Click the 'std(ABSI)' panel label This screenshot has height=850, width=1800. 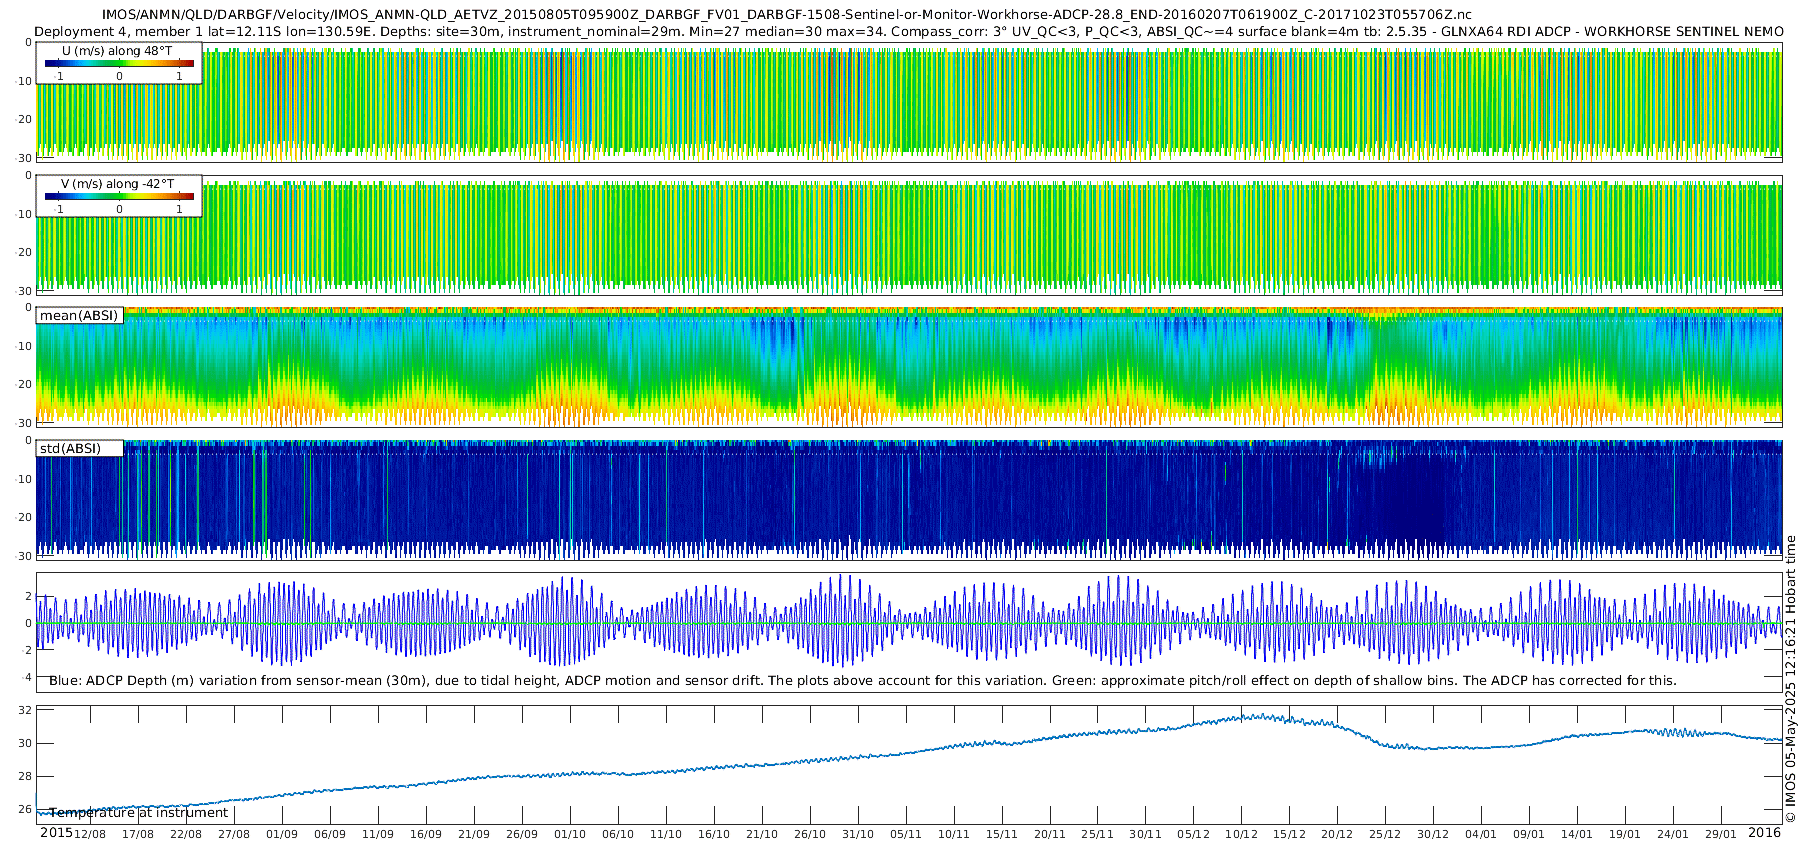tap(70, 449)
